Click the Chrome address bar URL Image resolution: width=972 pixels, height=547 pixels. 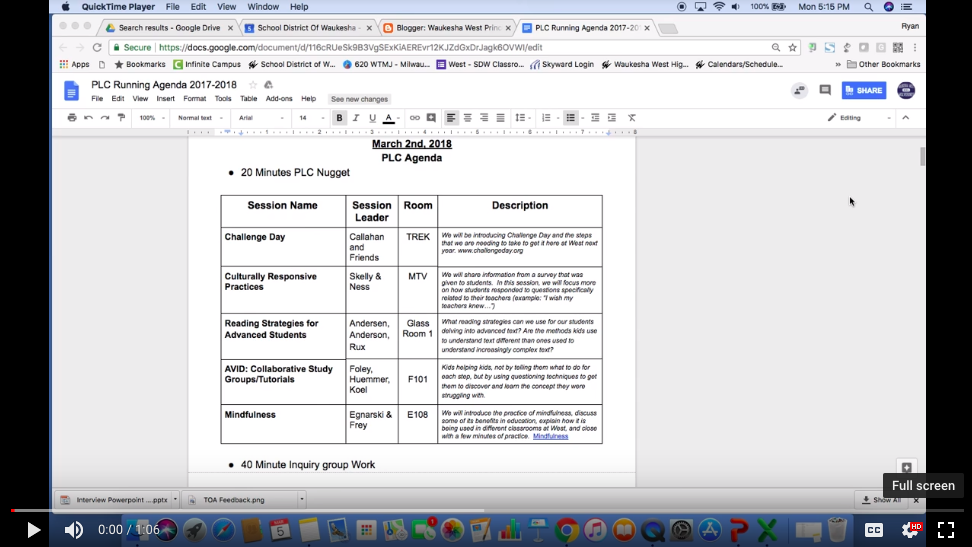(x=350, y=47)
